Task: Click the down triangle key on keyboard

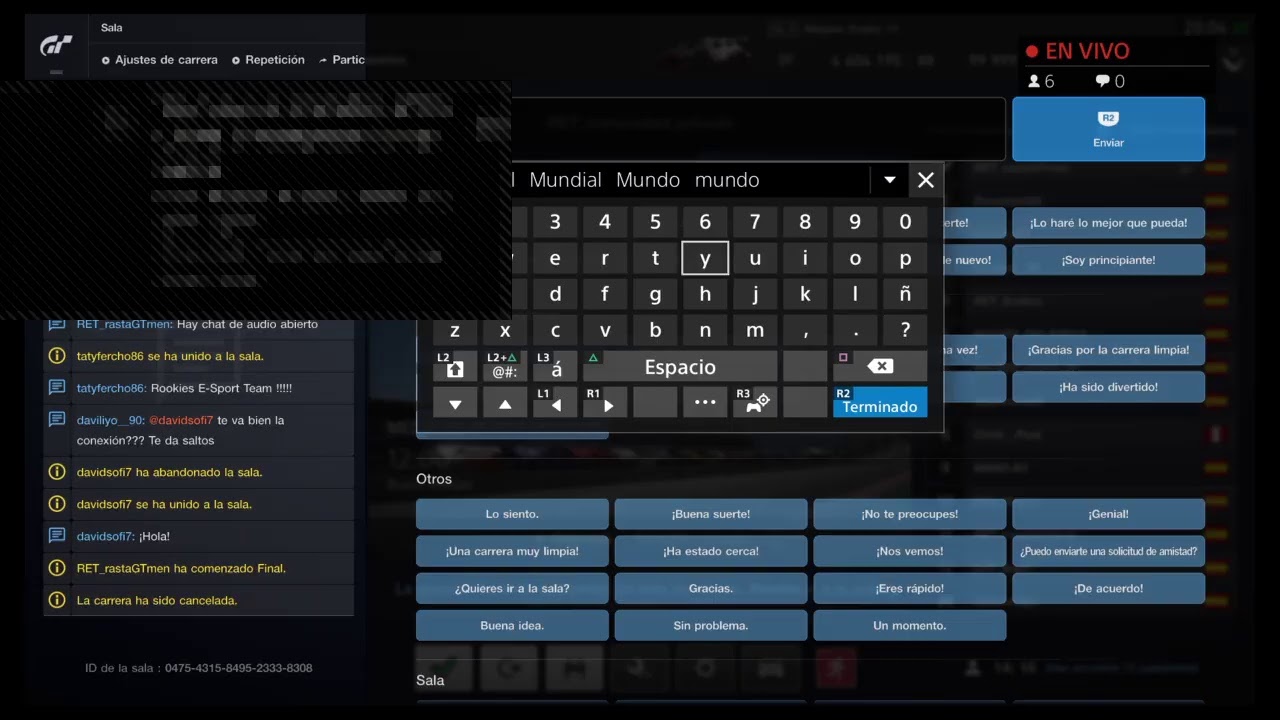Action: (455, 402)
